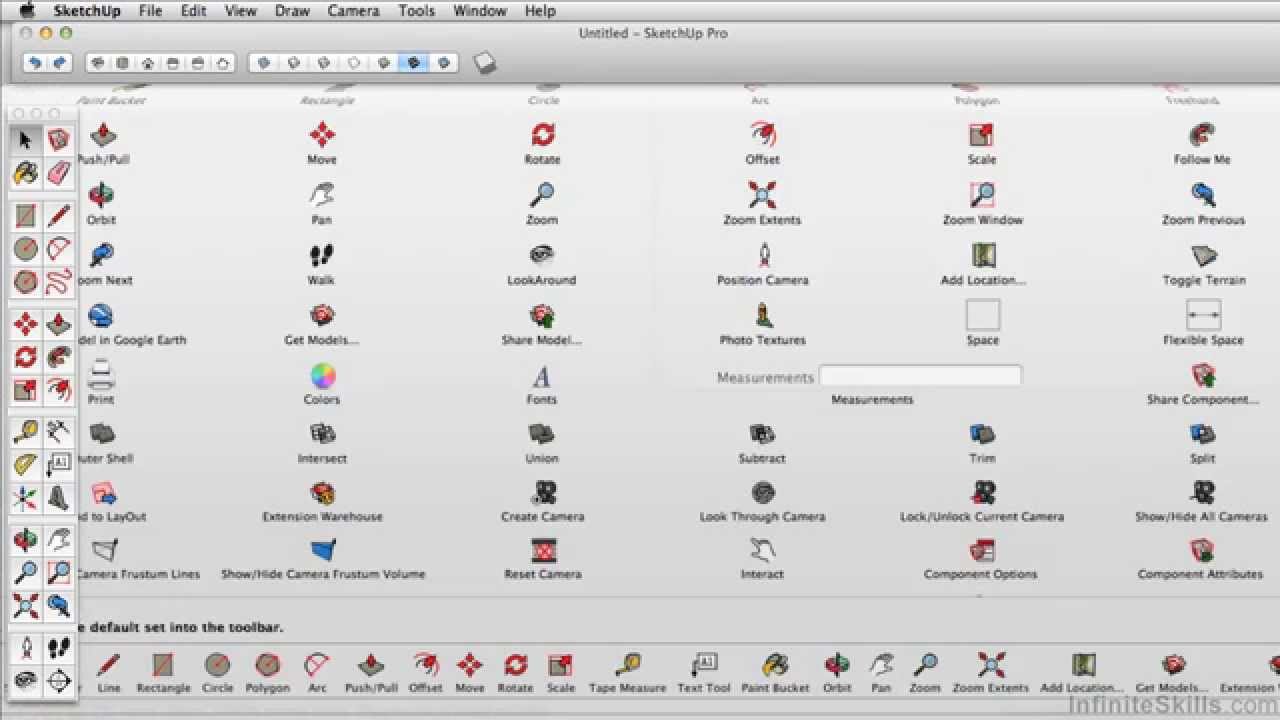Select the arrow Select tool in palette
This screenshot has width=1280, height=720.
26,140
